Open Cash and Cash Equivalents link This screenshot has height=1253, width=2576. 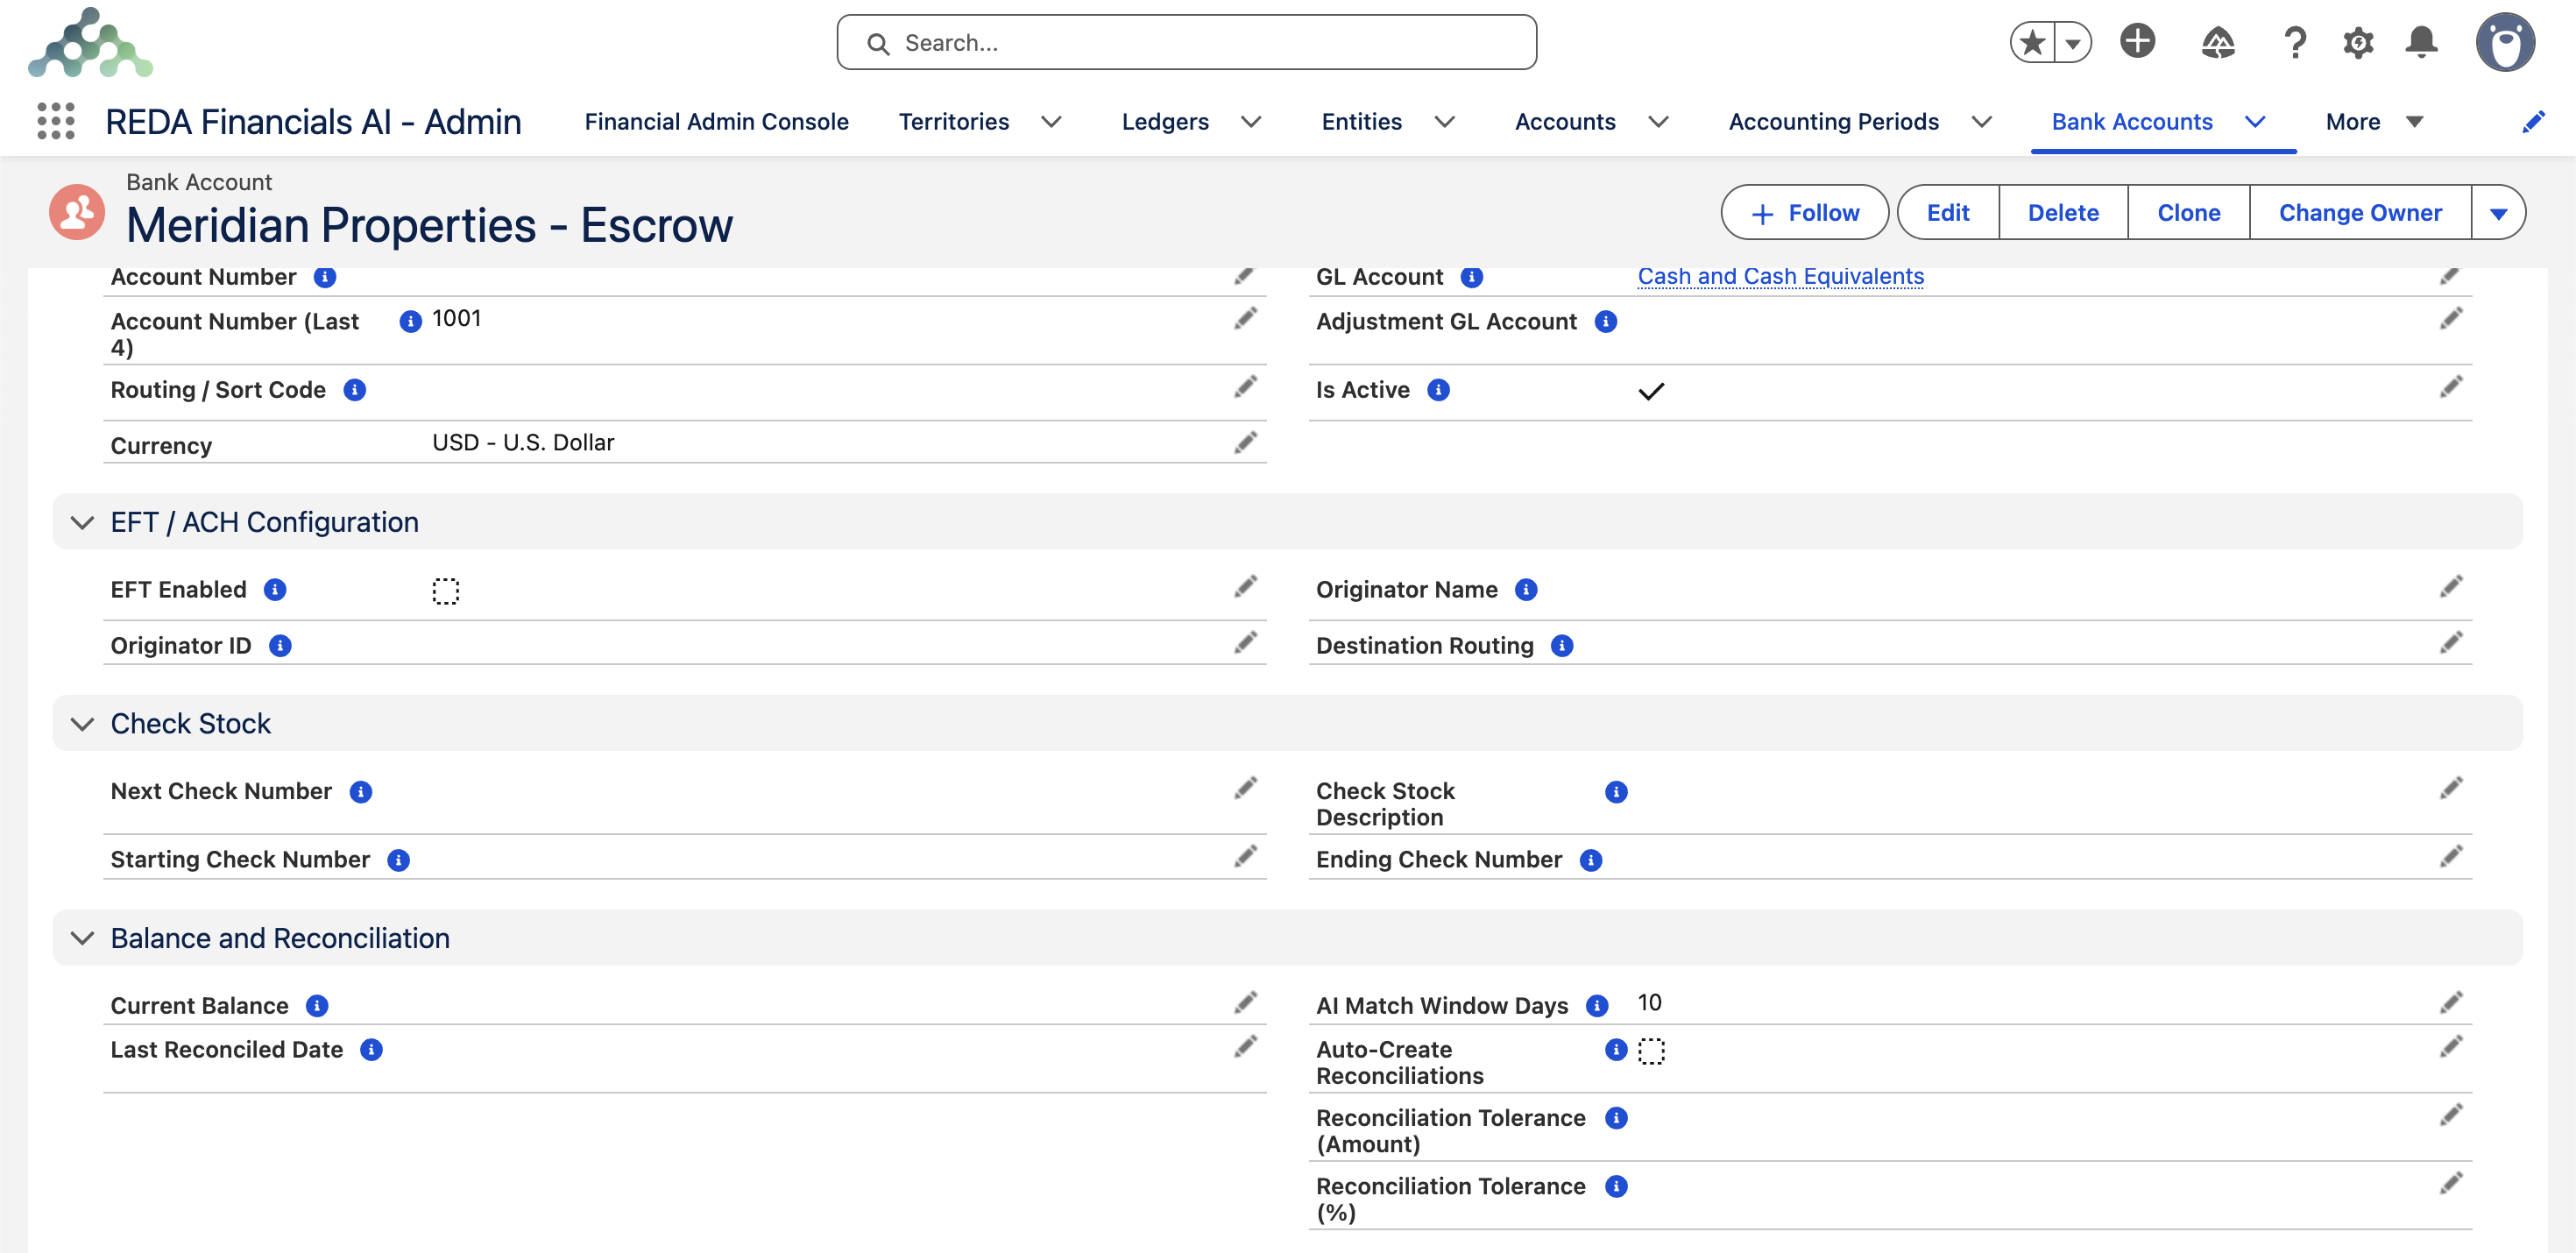(x=1780, y=276)
